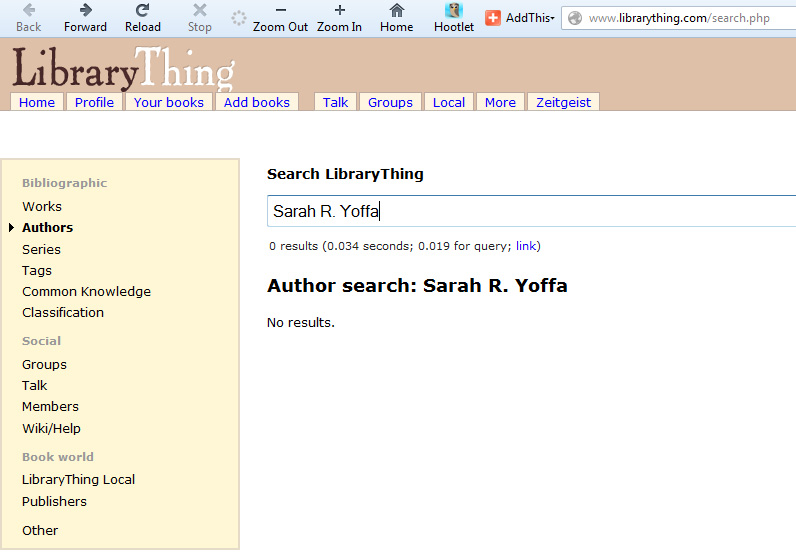Open the Home tab
The image size is (796, 555).
coord(37,102)
